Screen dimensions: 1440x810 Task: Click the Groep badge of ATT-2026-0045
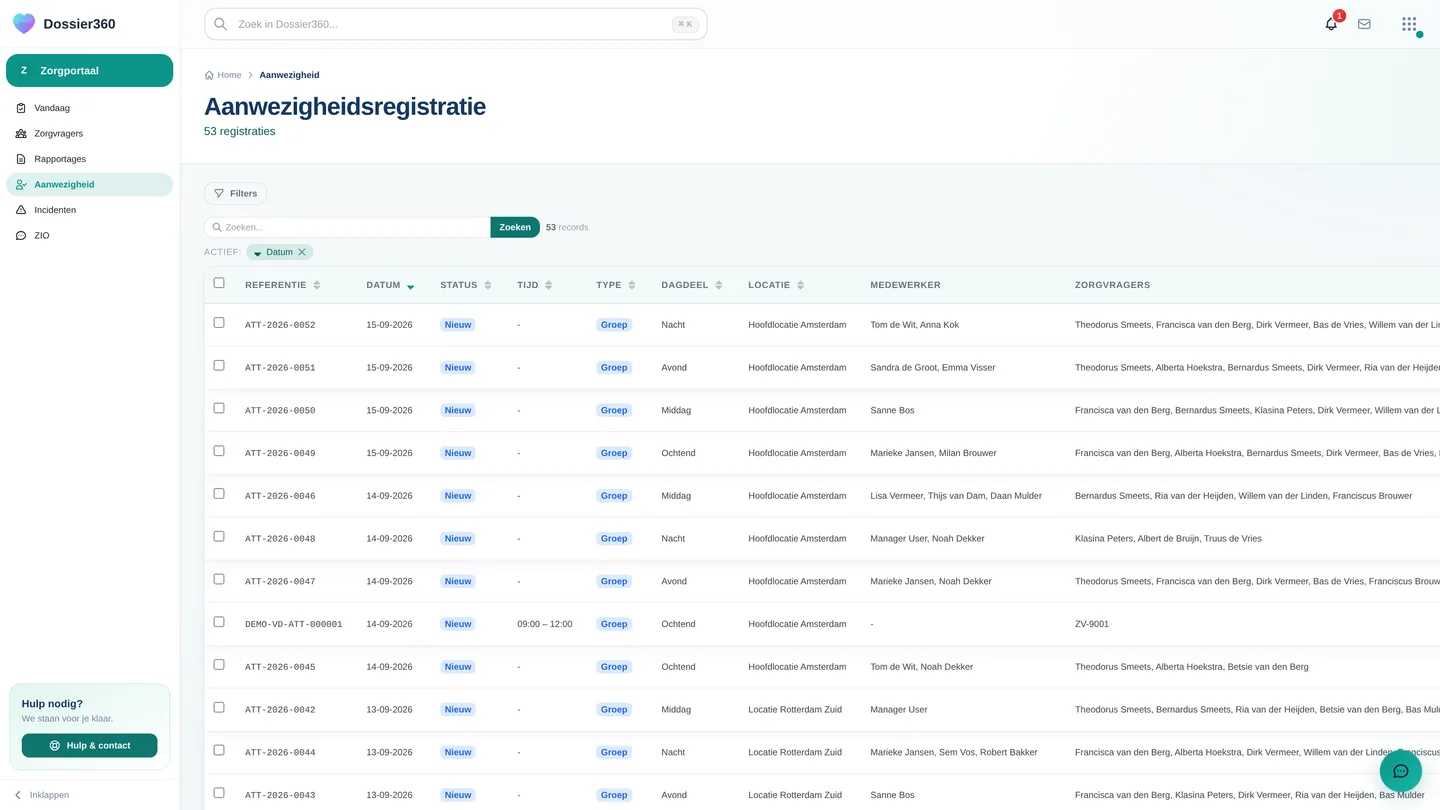pos(614,667)
